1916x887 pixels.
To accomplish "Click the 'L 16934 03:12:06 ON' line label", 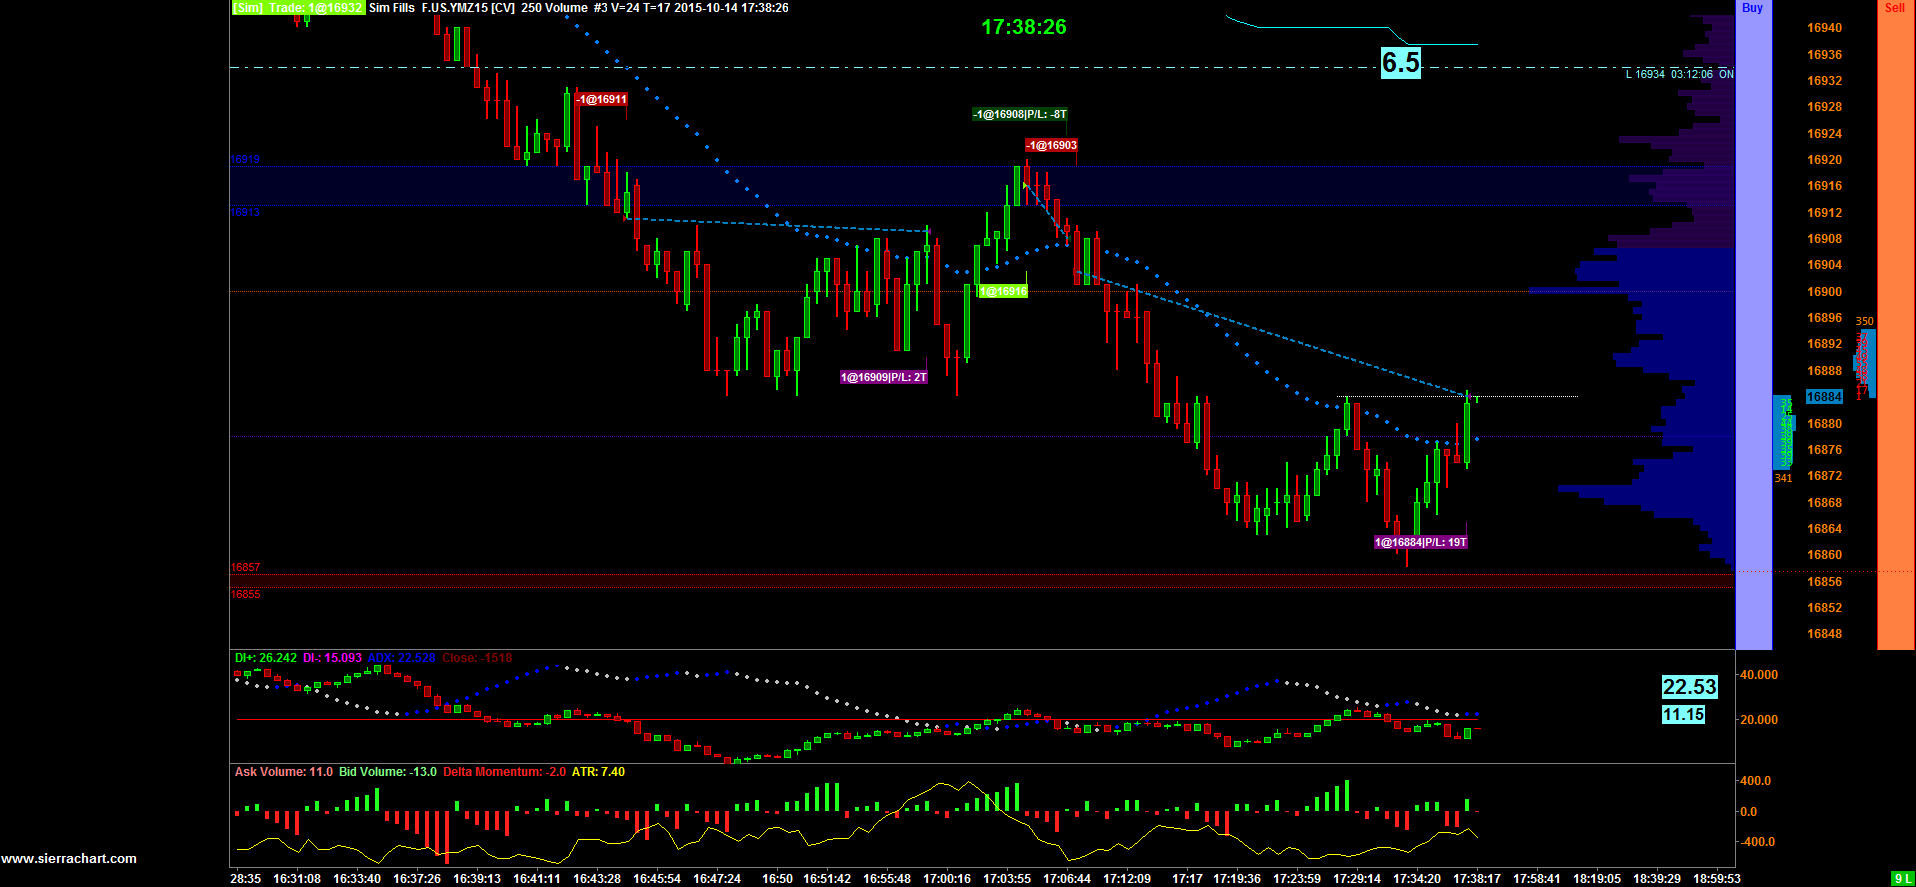I will [x=1679, y=74].
